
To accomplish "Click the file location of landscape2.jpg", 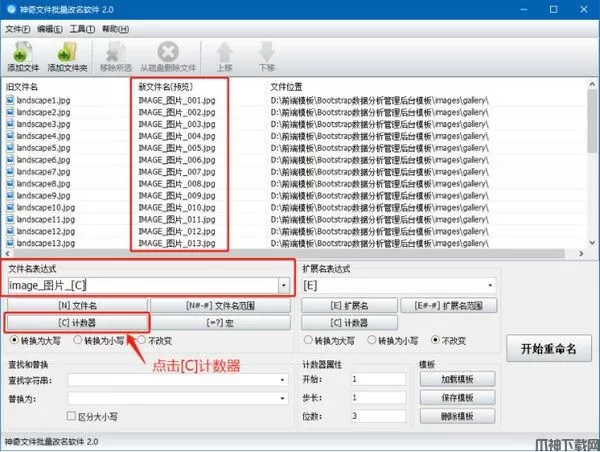I will click(x=380, y=112).
